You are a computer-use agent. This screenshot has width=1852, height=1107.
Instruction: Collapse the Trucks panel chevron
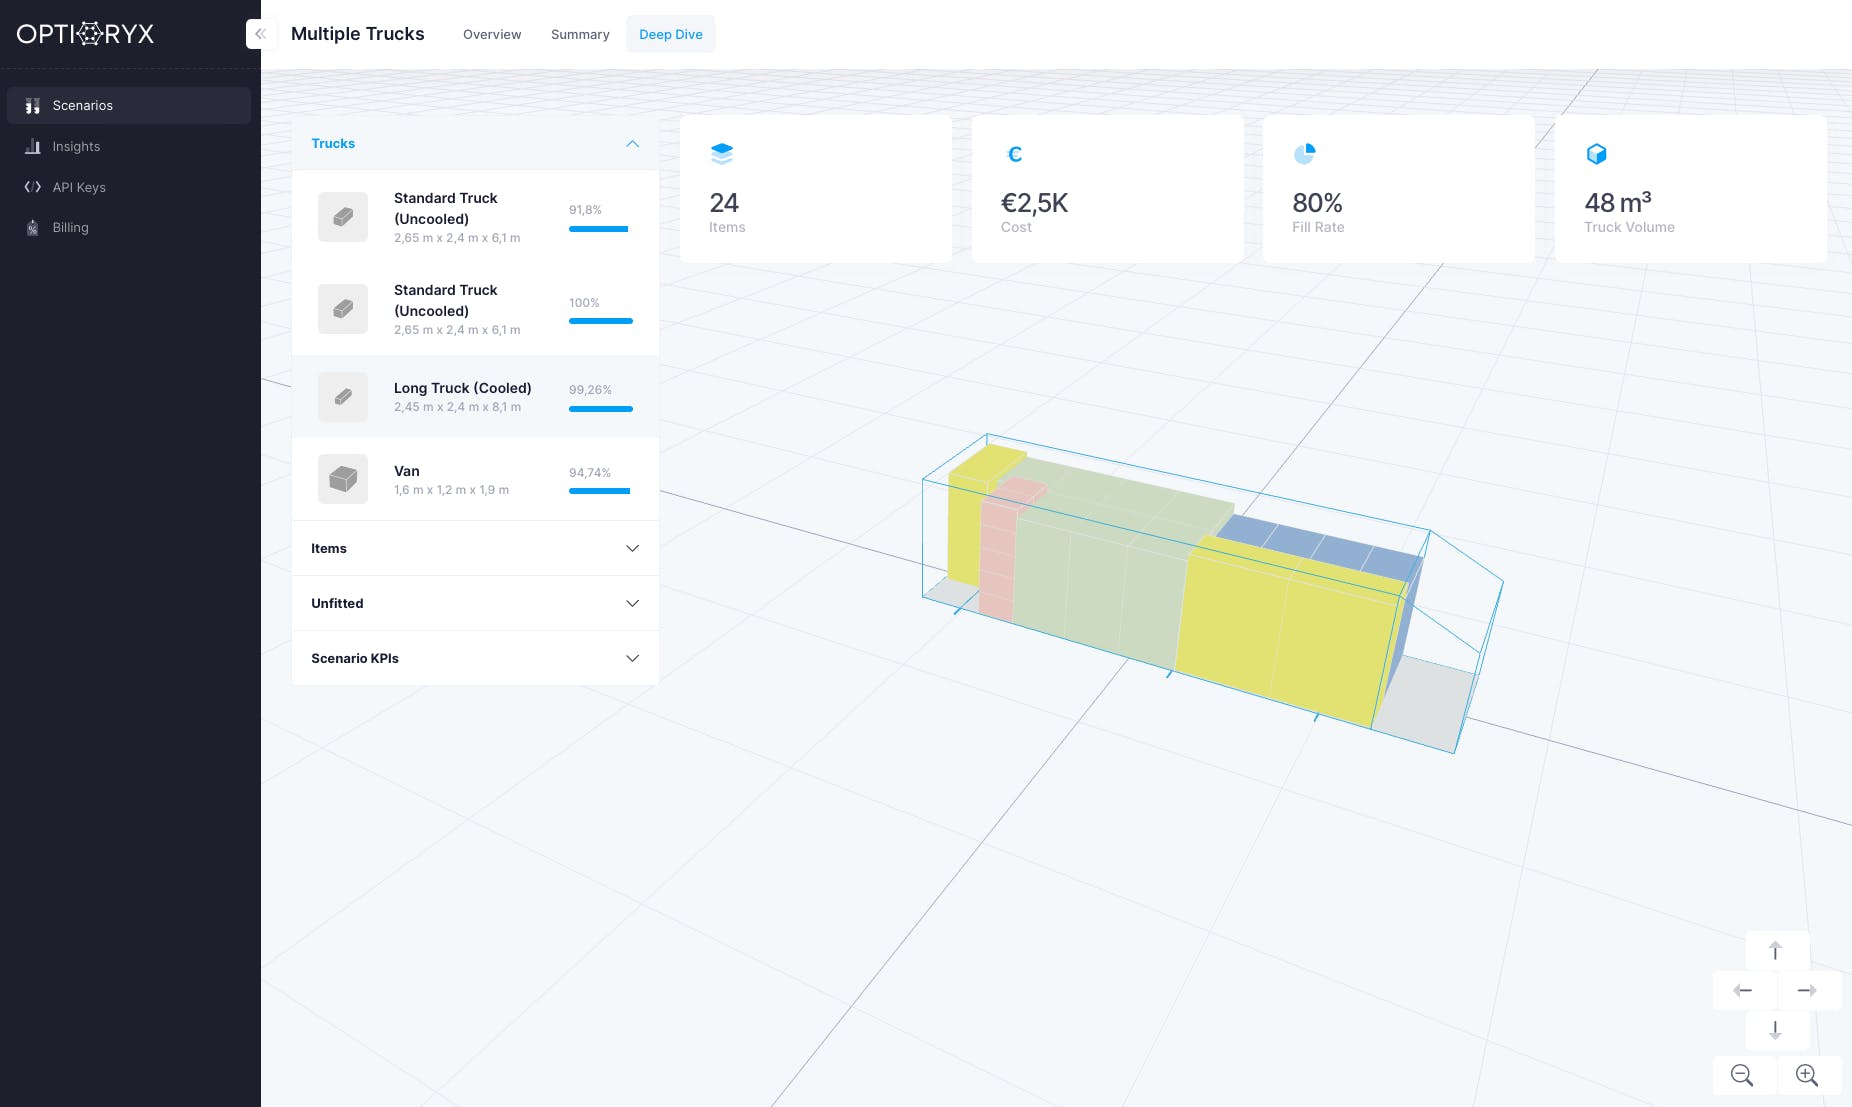click(x=633, y=144)
